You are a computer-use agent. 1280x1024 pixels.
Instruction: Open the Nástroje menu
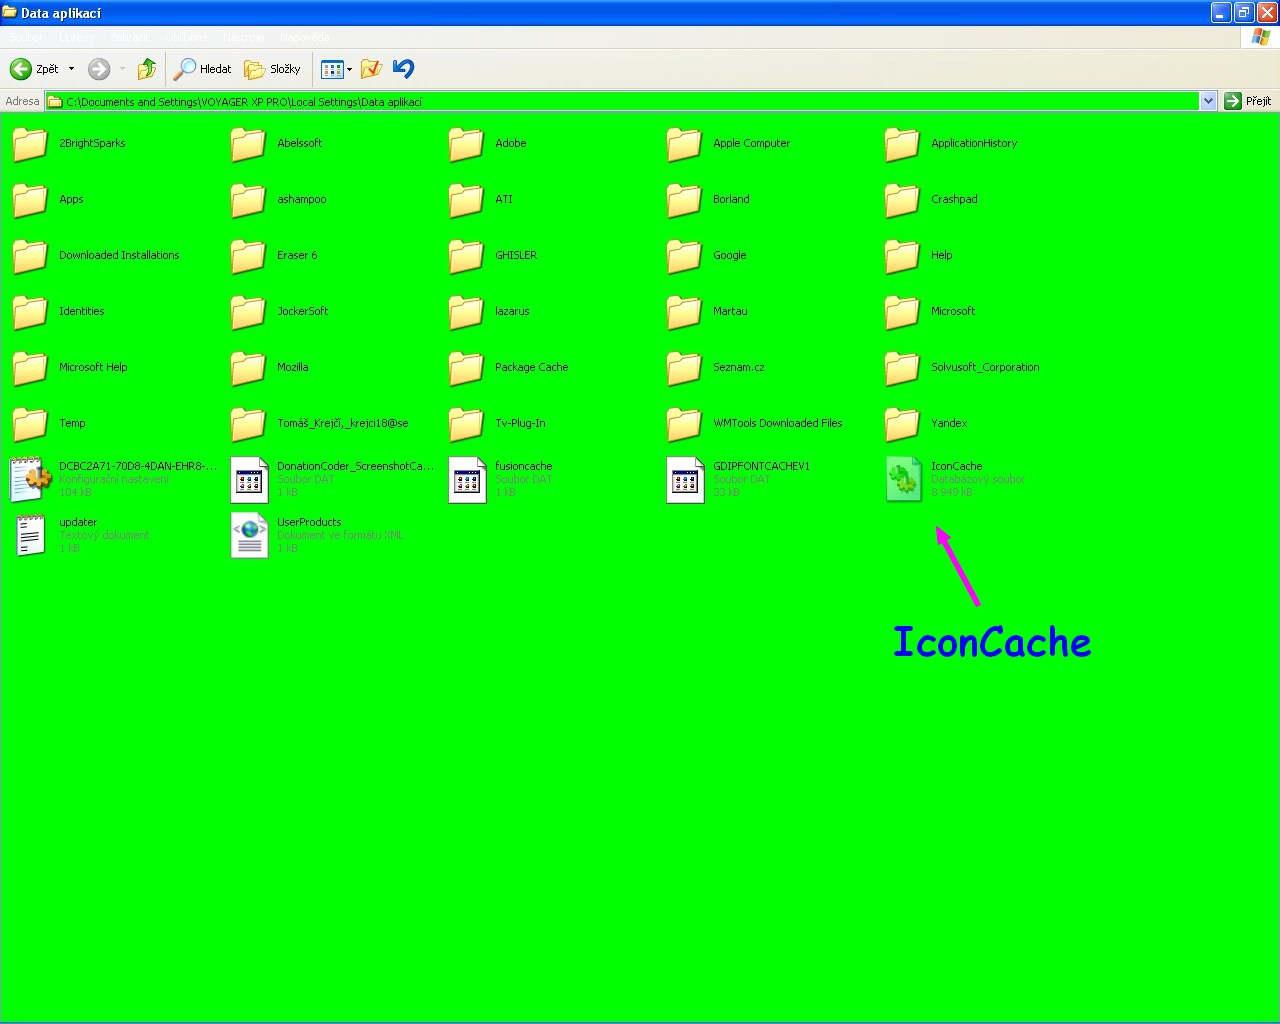point(243,37)
